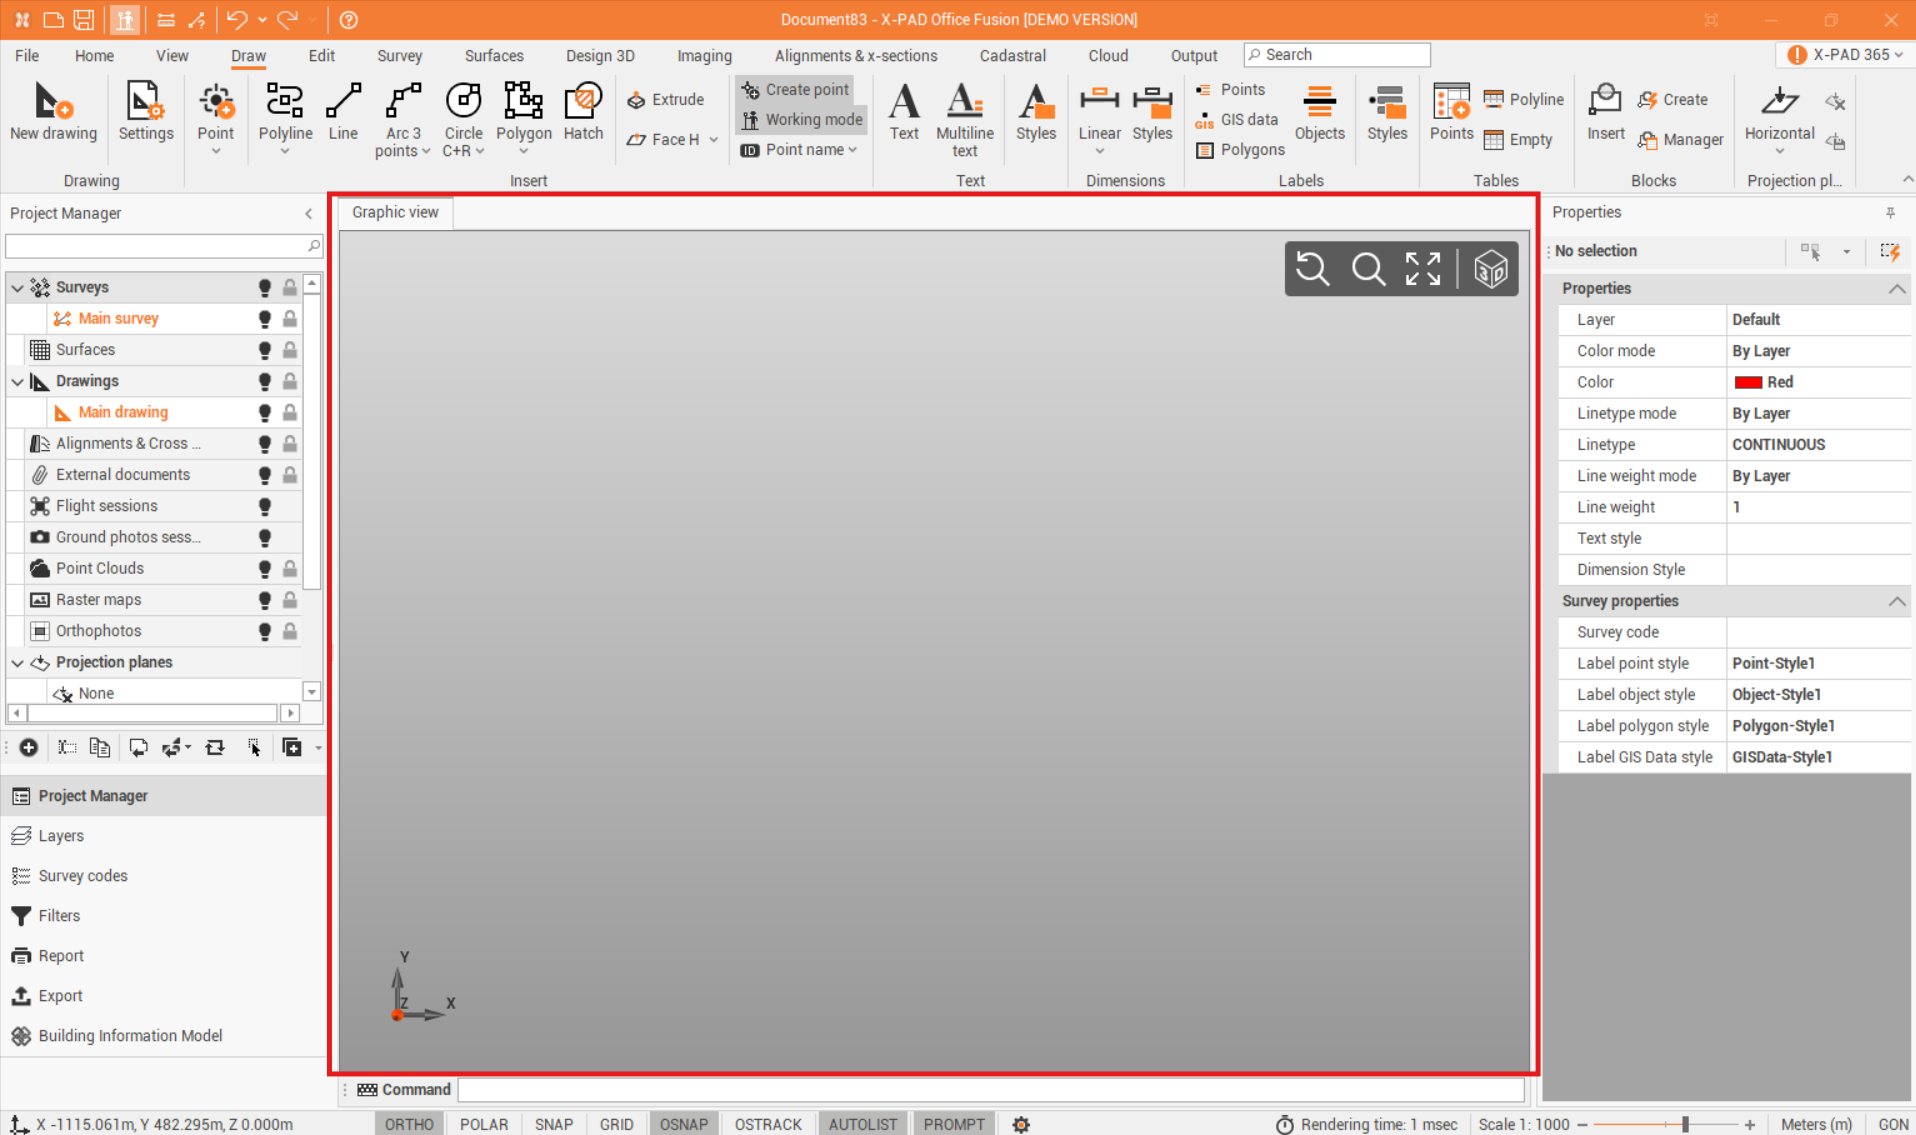Toggle visibility bulb for Point Clouds
Viewport: 1916px width, 1135px height.
[x=265, y=569]
